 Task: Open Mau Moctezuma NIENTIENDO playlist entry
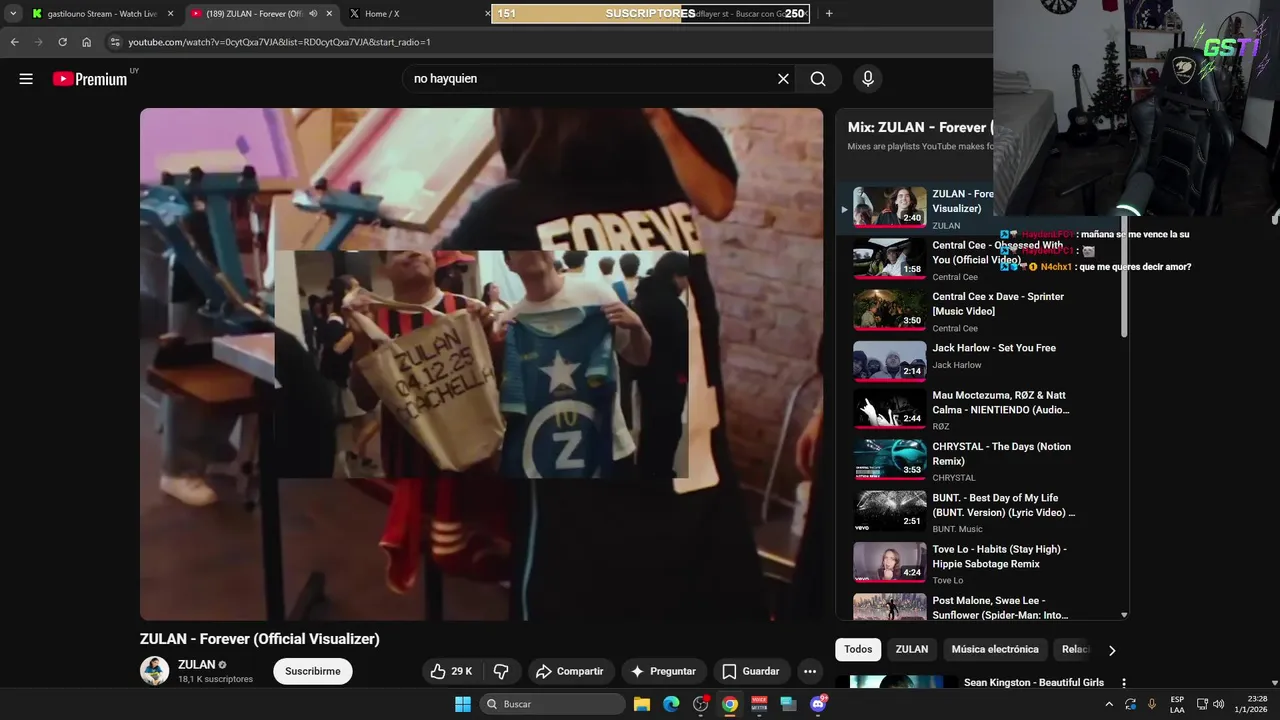point(984,410)
